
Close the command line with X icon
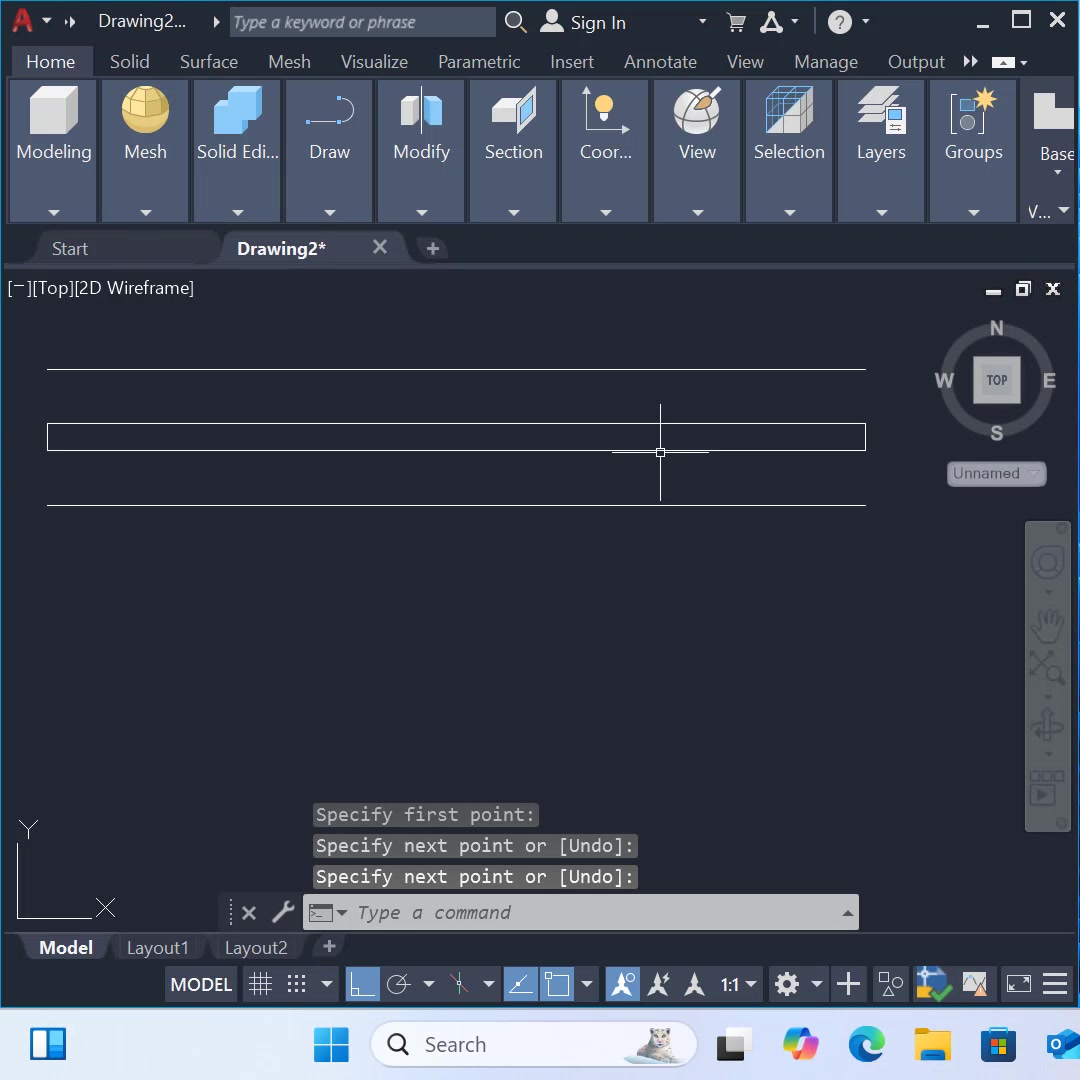(249, 913)
